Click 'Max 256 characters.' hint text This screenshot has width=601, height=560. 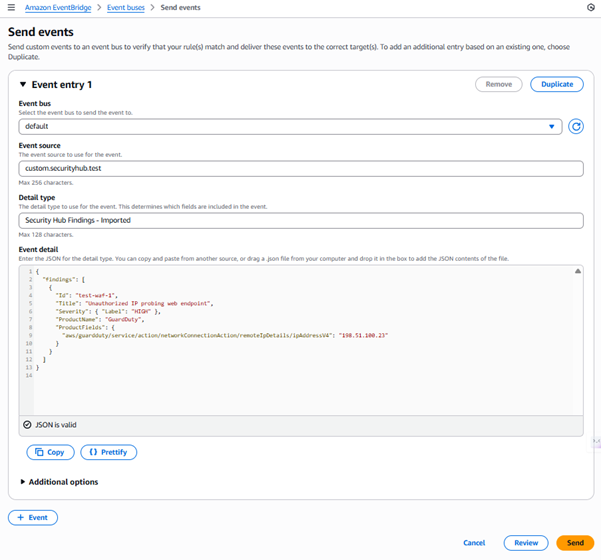[46, 183]
